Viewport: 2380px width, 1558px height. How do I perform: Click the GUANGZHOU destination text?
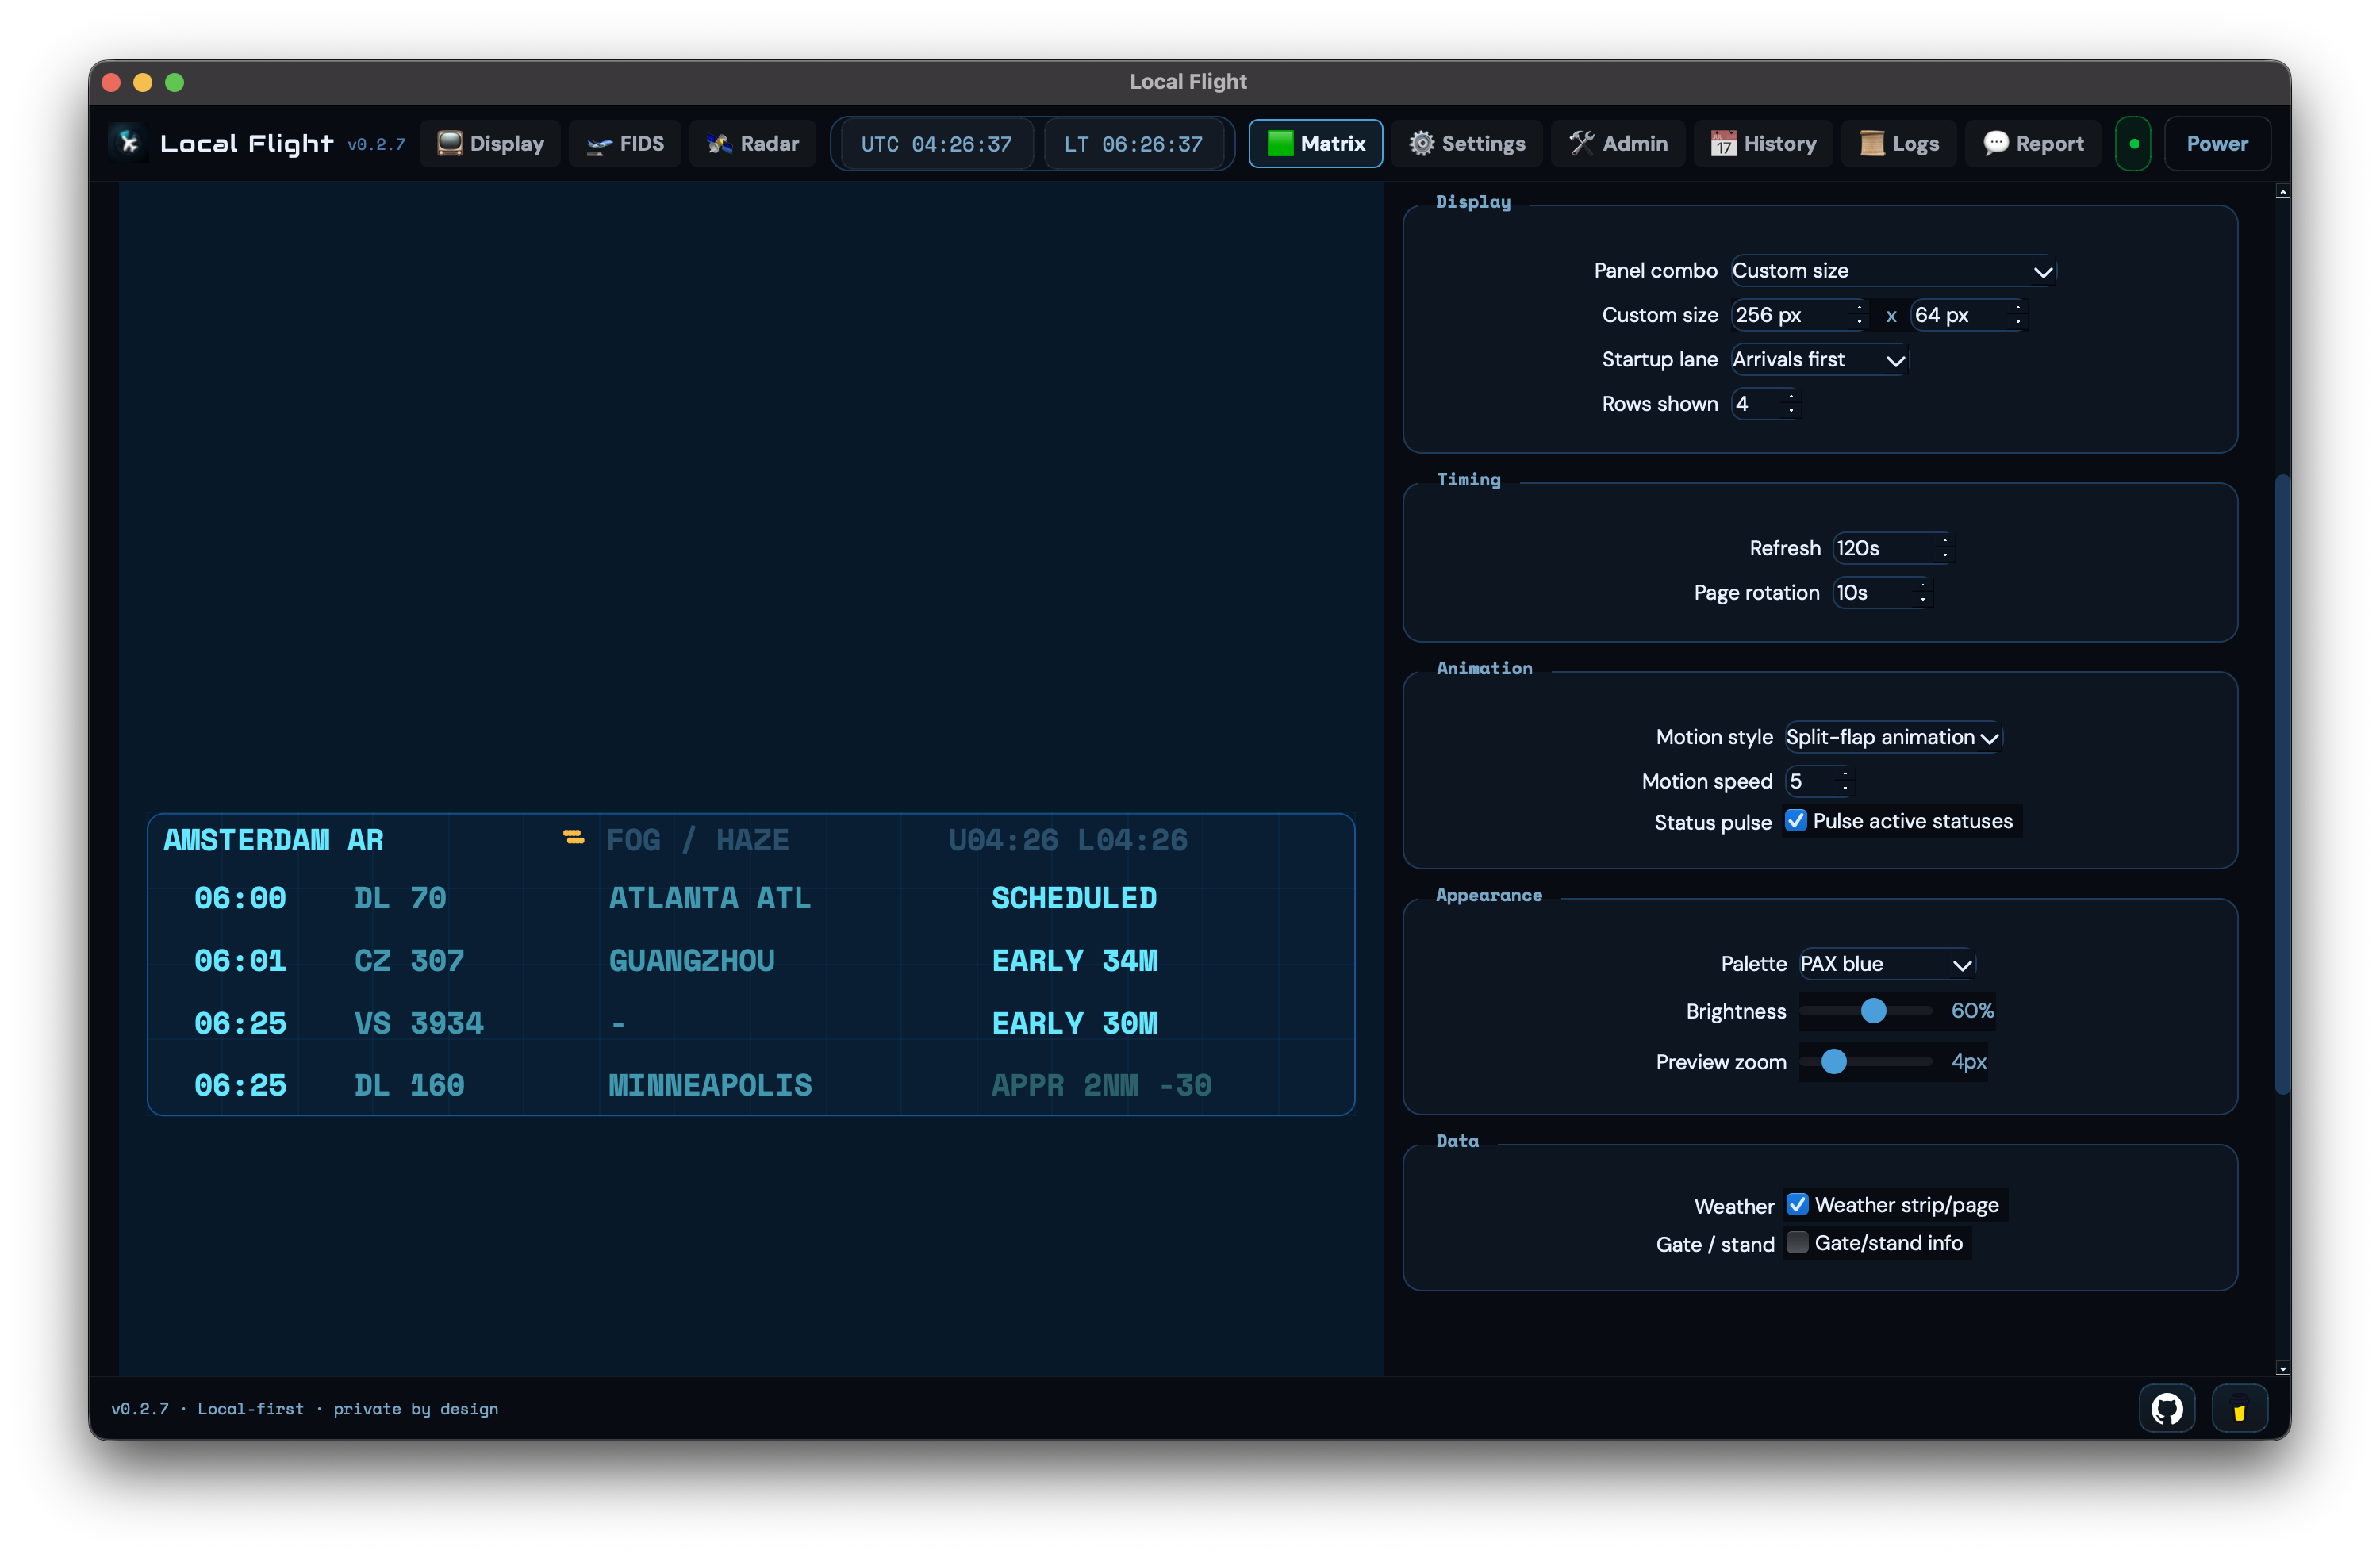pyautogui.click(x=691, y=961)
